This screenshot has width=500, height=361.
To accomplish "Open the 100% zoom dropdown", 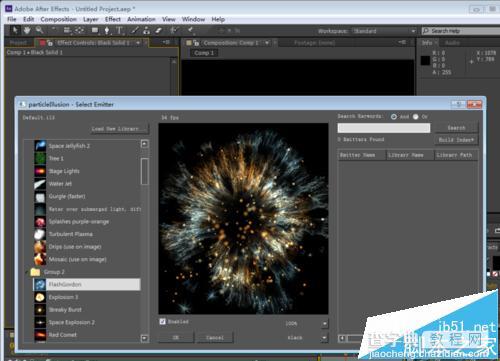I will pyautogui.click(x=324, y=323).
